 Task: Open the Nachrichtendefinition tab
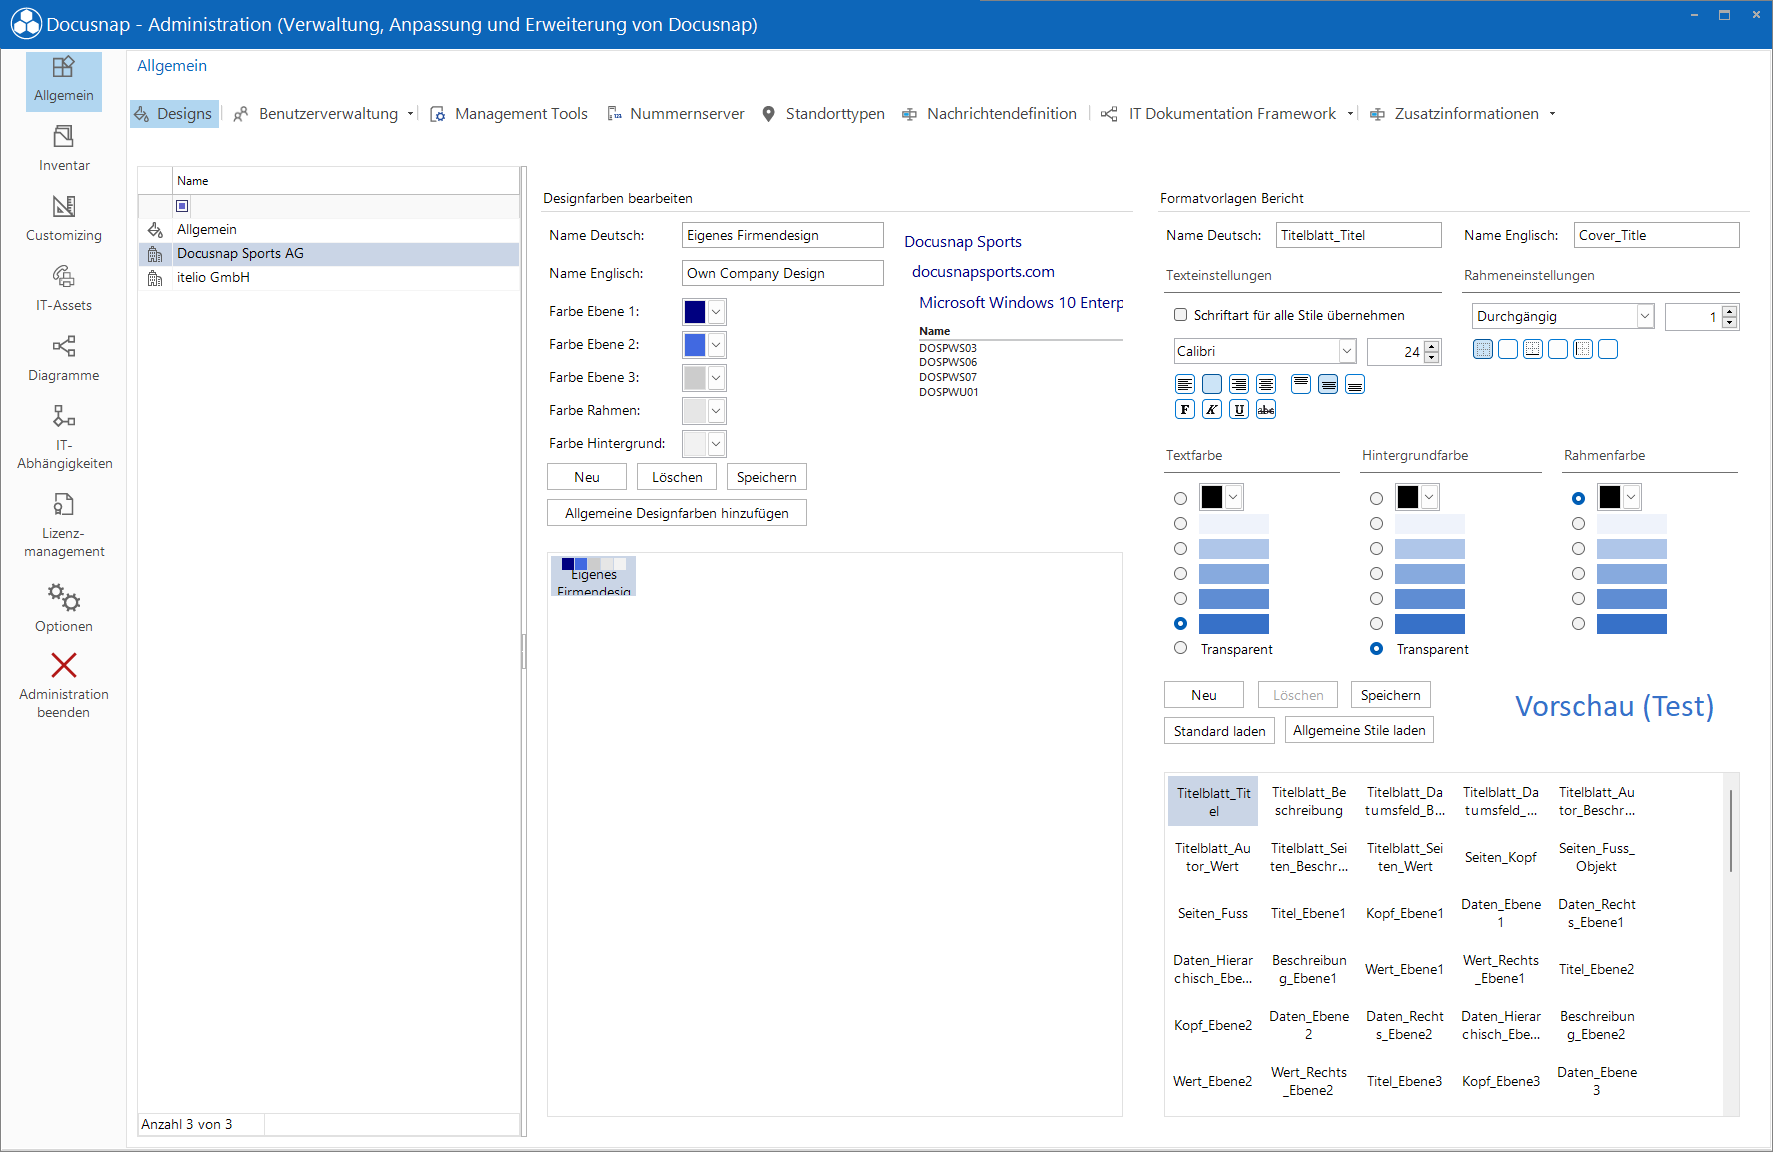(989, 114)
